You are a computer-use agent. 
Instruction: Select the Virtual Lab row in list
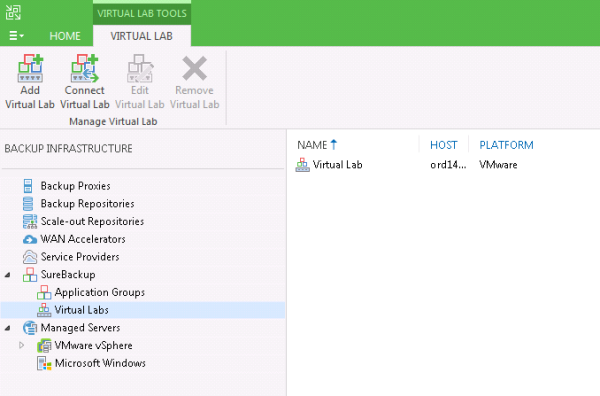tap(443, 165)
